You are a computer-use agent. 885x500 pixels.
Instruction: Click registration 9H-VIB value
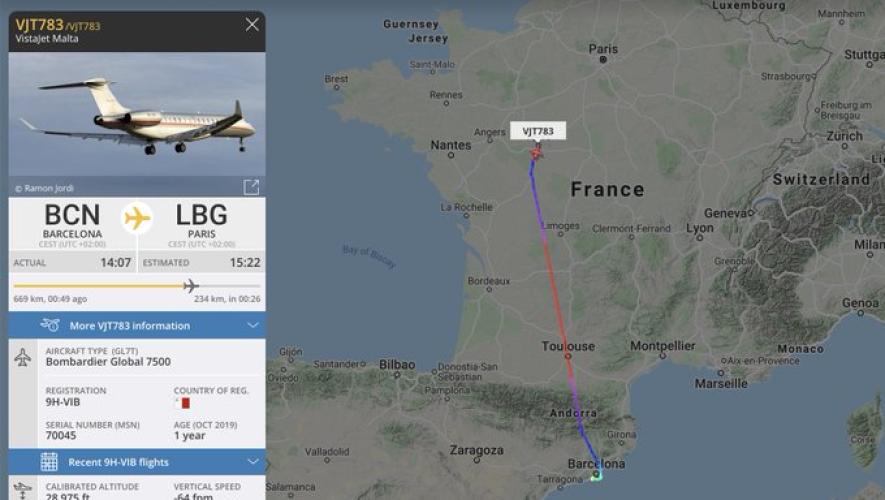pos(63,402)
